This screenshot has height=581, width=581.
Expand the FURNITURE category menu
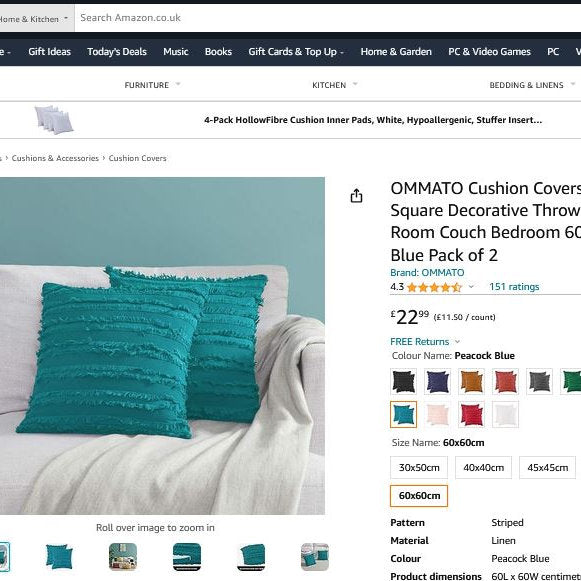pos(152,85)
